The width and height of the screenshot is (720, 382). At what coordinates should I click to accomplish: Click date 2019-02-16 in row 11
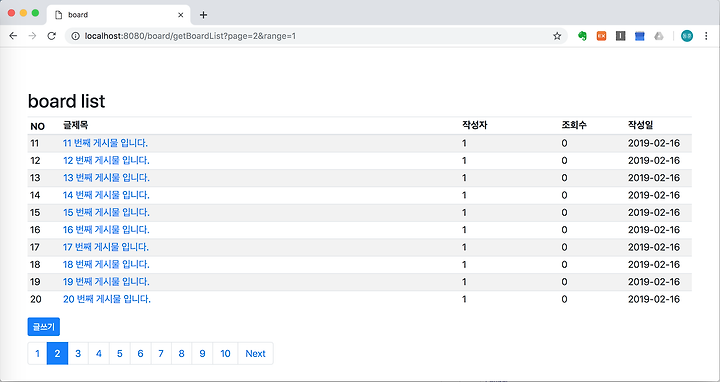tap(654, 143)
